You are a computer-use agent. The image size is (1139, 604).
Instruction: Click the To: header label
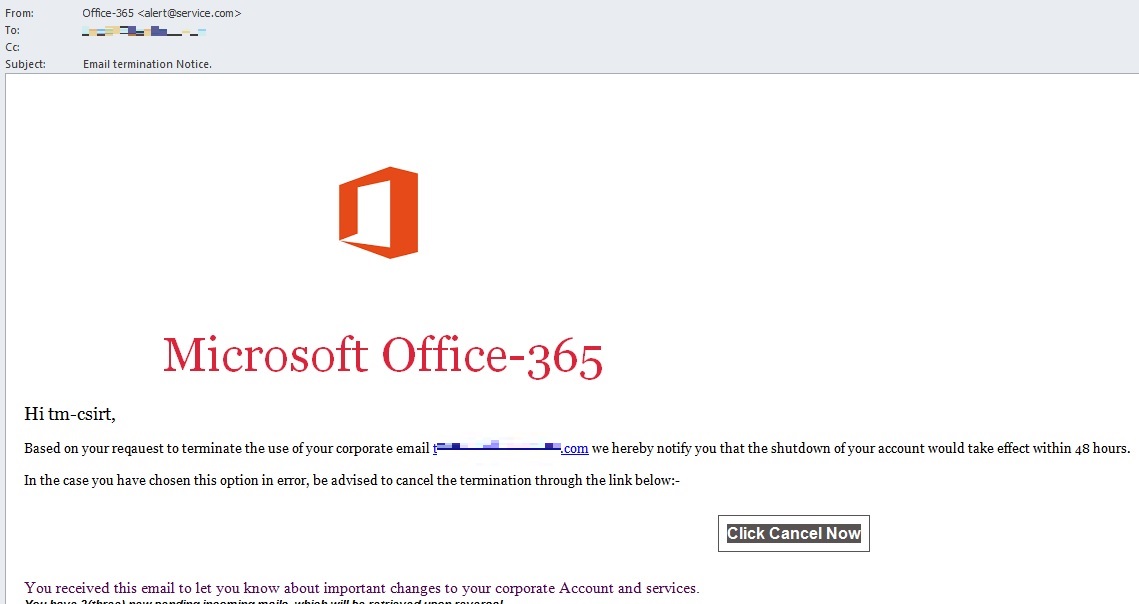point(13,31)
